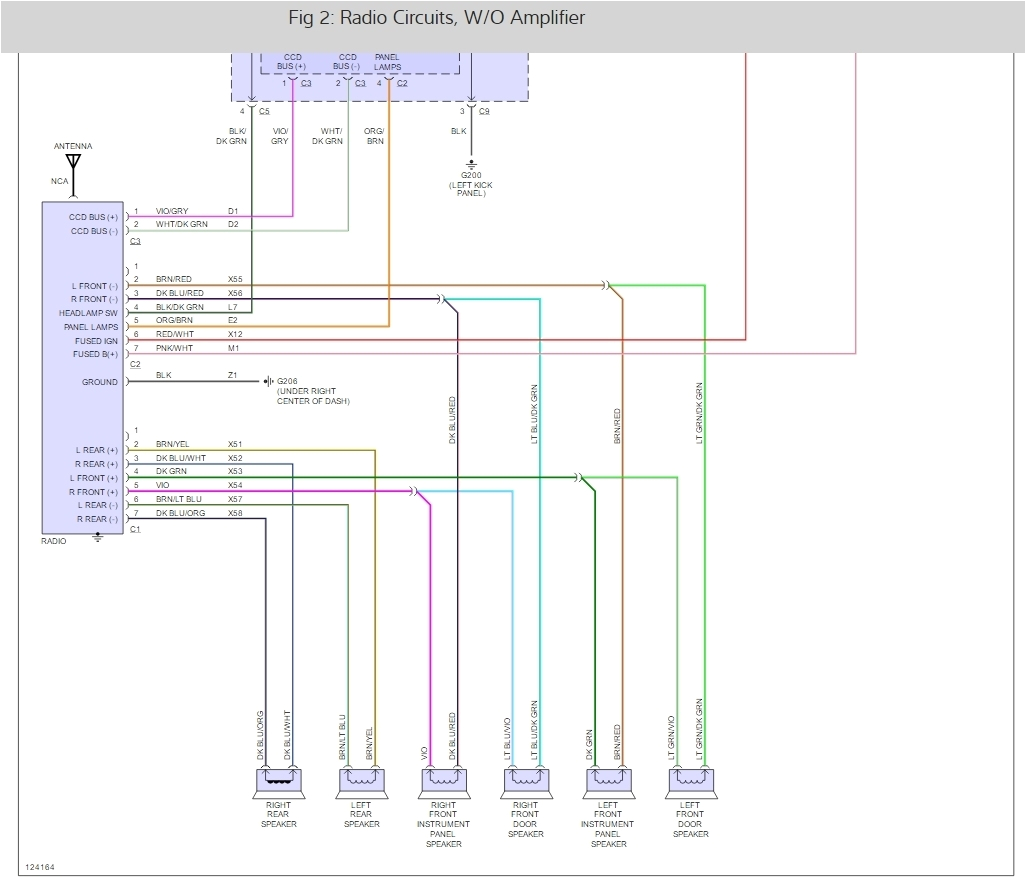This screenshot has height=882, width=1026.
Task: Click the Right Front Door Speaker icon
Action: (525, 781)
